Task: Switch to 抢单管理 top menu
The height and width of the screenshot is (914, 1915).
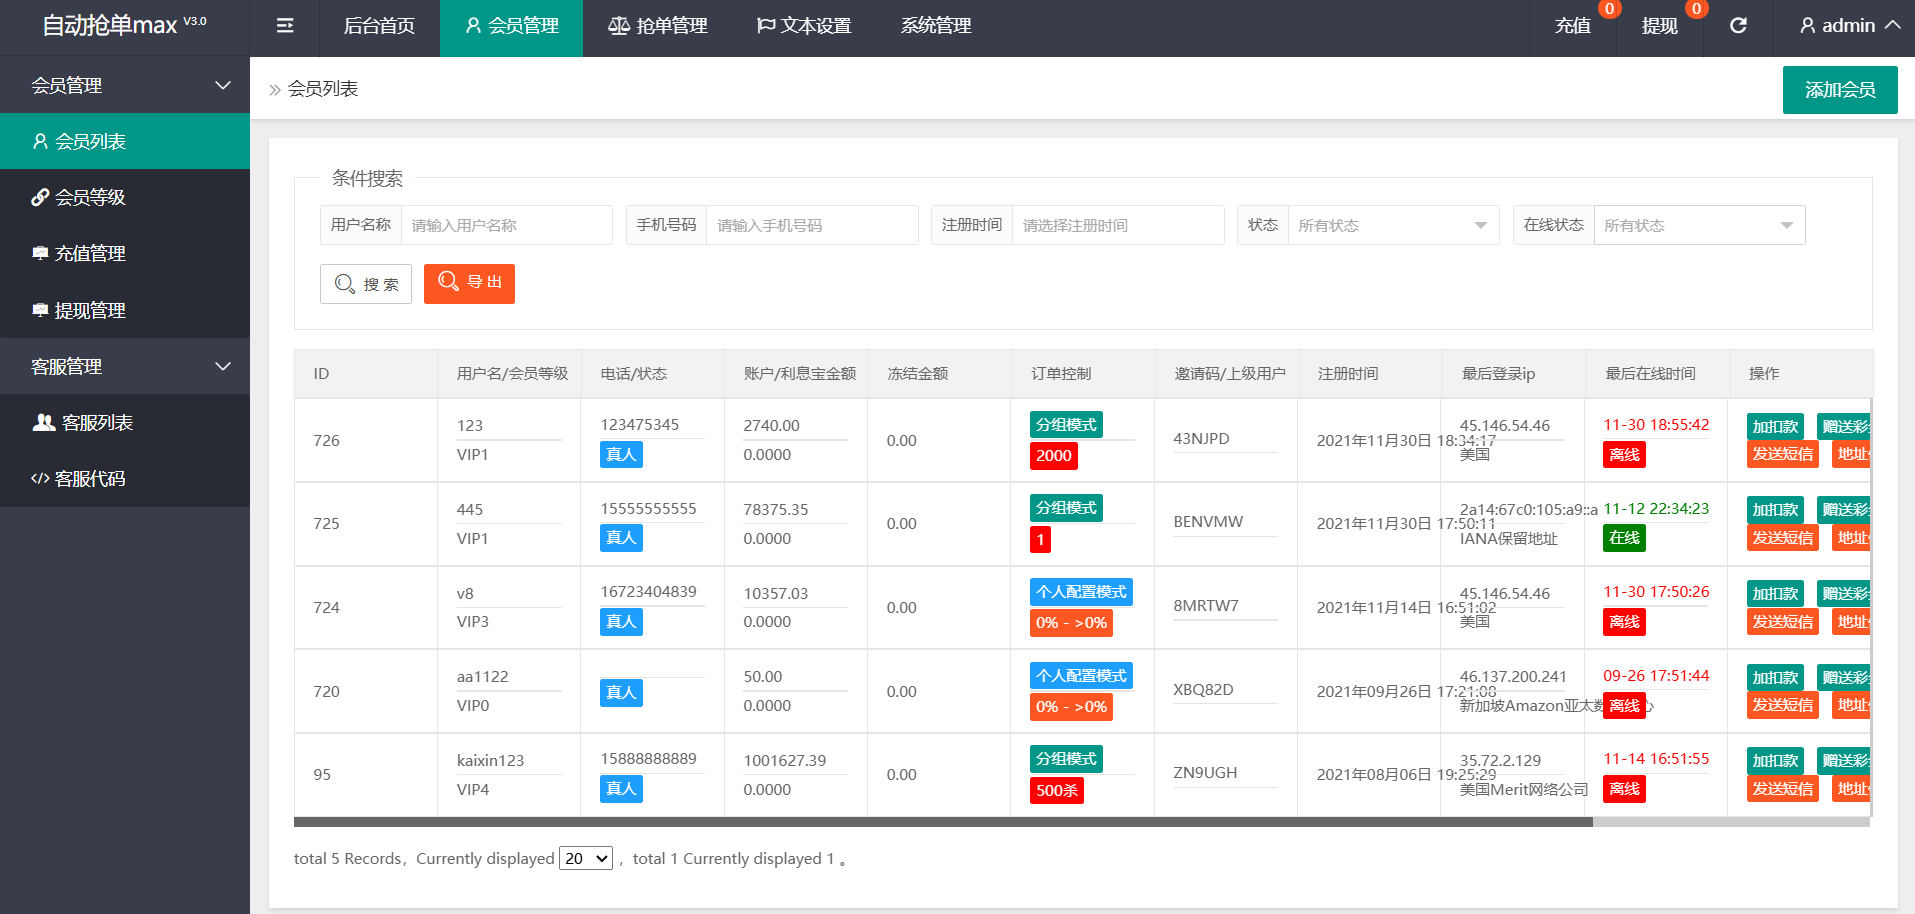Action: (x=658, y=26)
